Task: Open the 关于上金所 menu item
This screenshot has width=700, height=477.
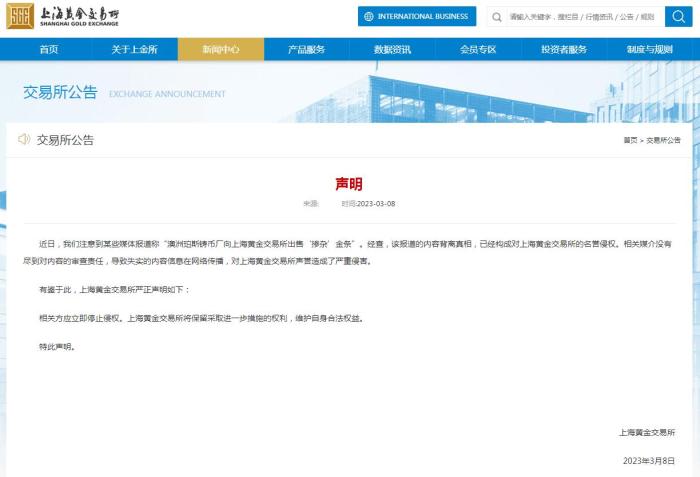Action: pos(134,49)
